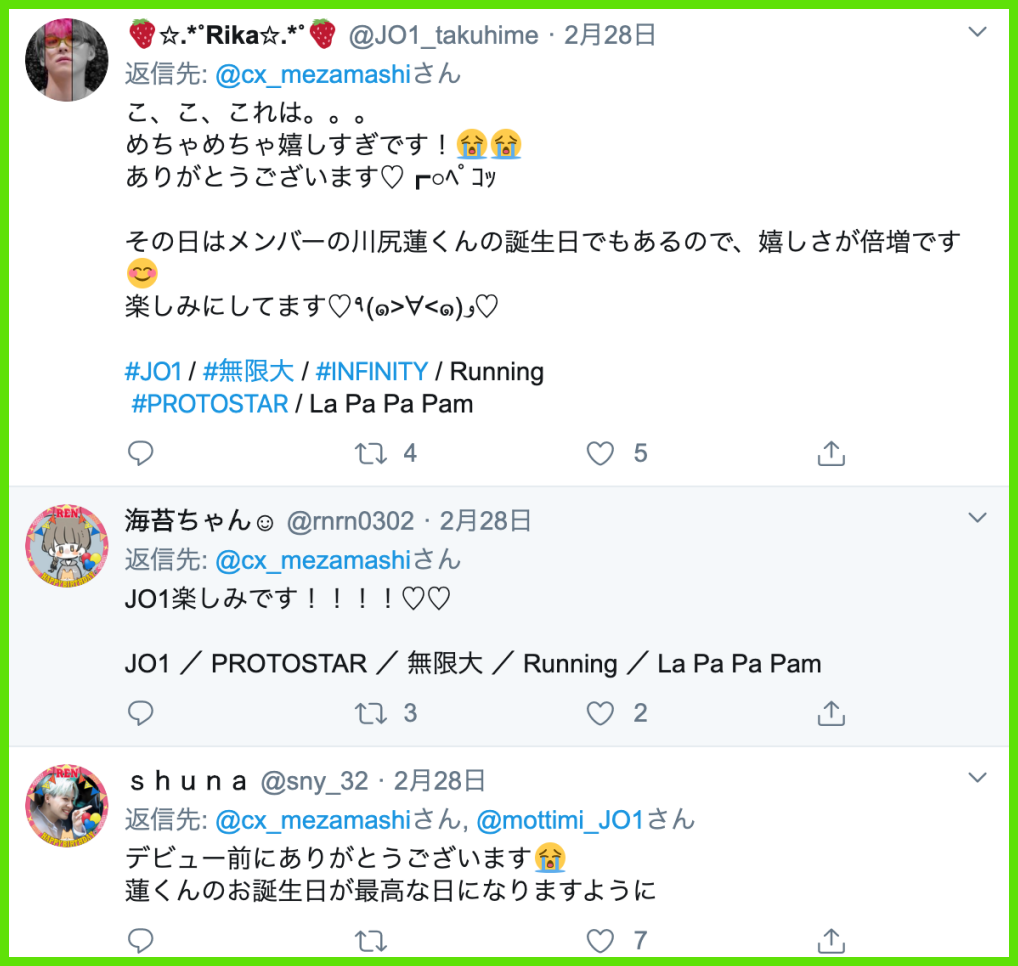Share Rika's tweet via share icon
1018x966 pixels.
point(831,453)
